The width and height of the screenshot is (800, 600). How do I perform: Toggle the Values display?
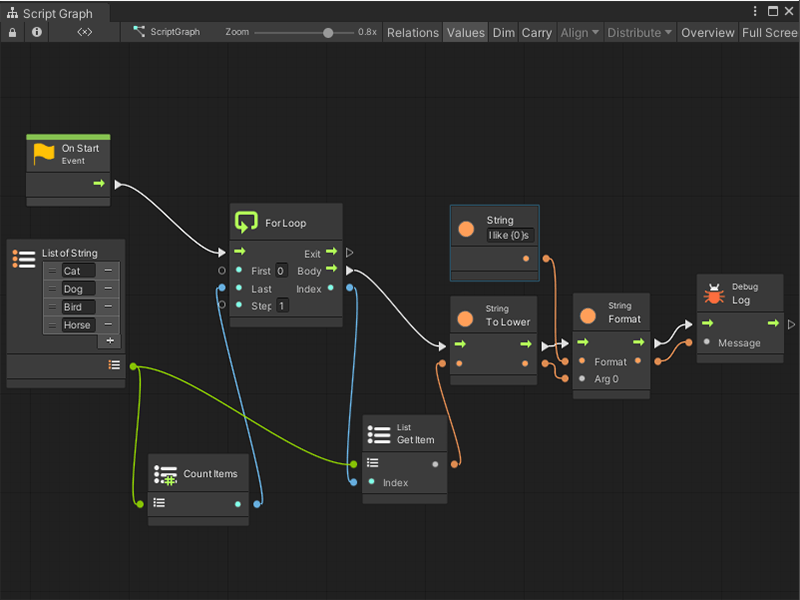tap(465, 32)
